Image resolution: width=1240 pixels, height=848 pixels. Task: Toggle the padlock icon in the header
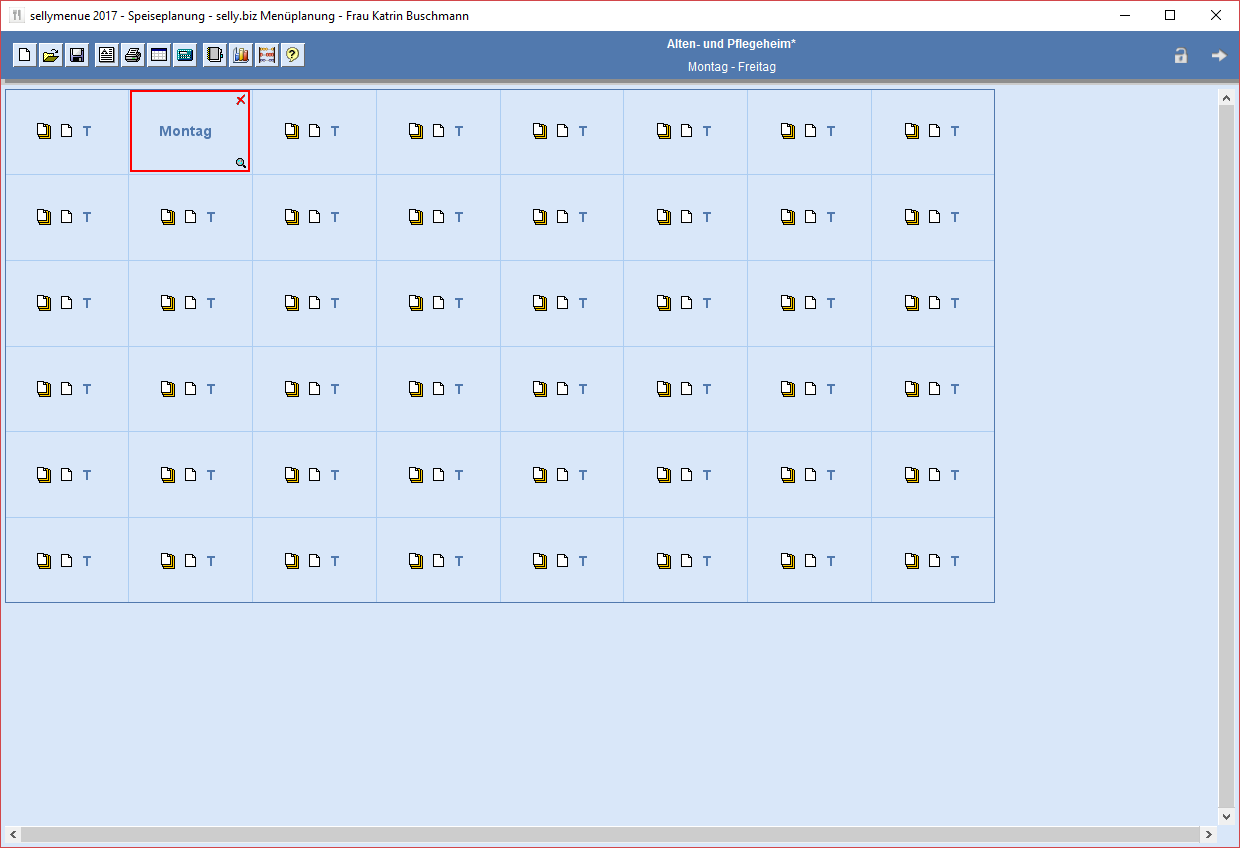(1180, 56)
